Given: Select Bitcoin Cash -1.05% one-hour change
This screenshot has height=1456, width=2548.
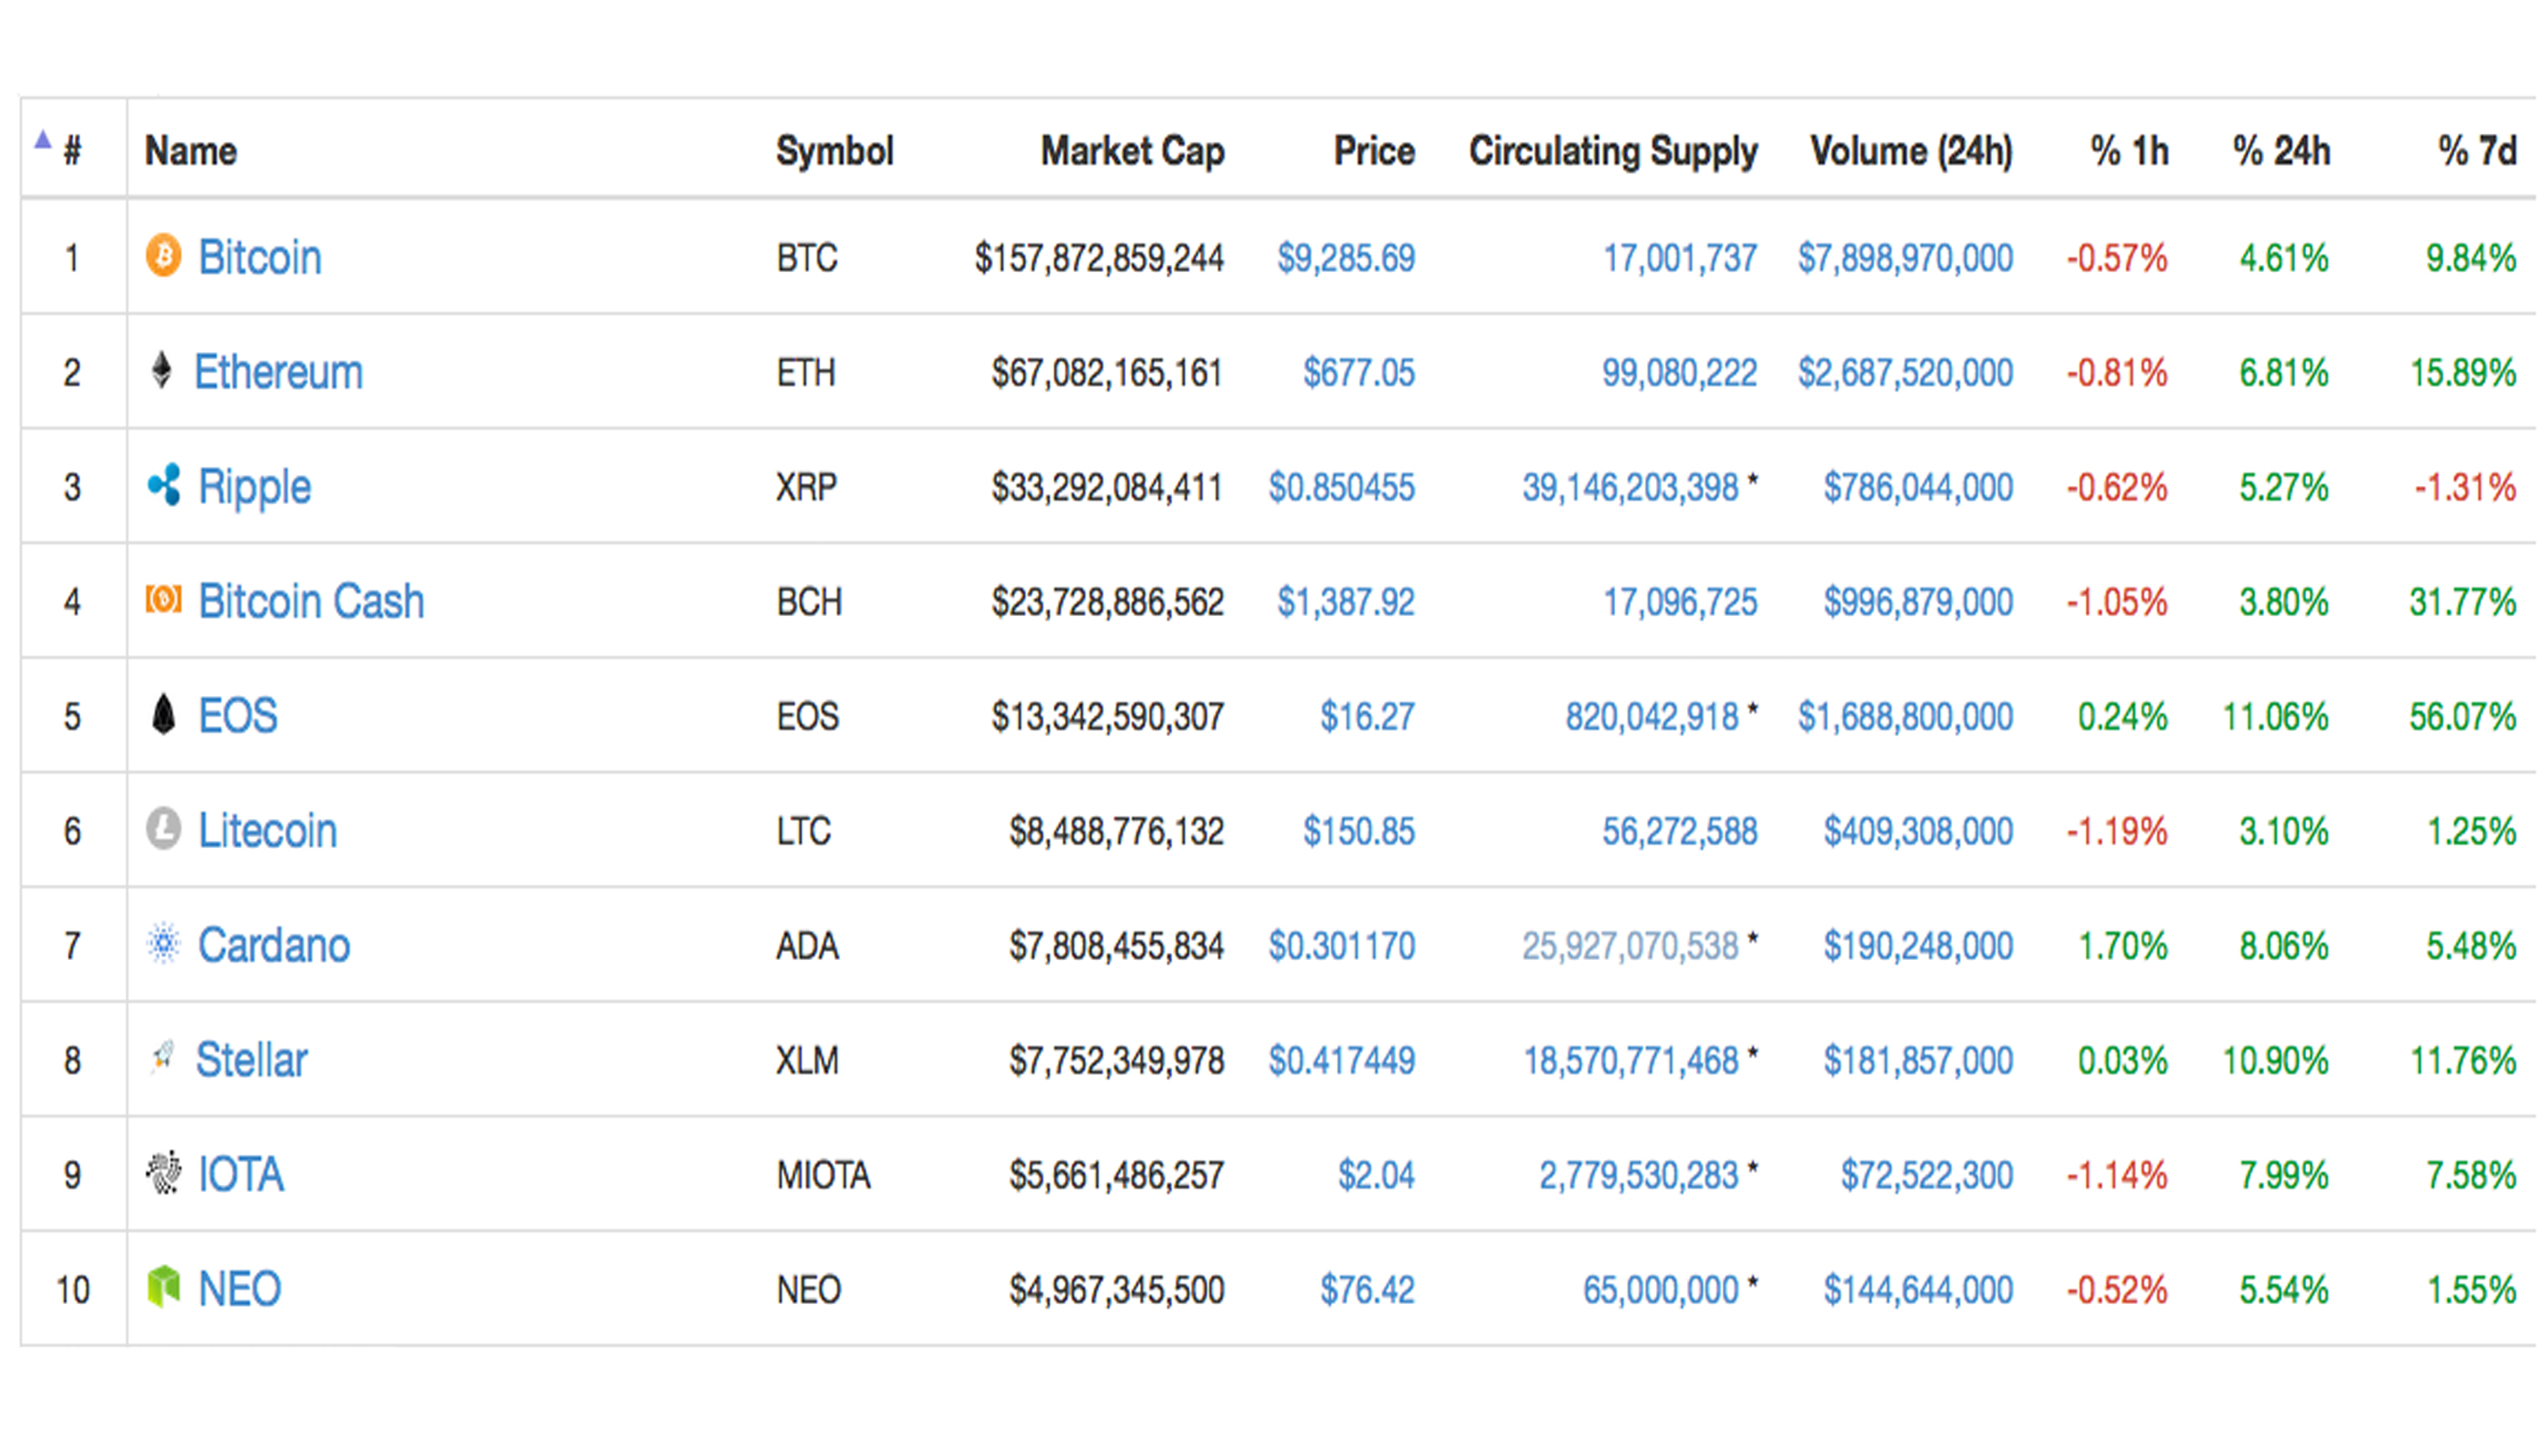Looking at the screenshot, I should click(x=2117, y=602).
